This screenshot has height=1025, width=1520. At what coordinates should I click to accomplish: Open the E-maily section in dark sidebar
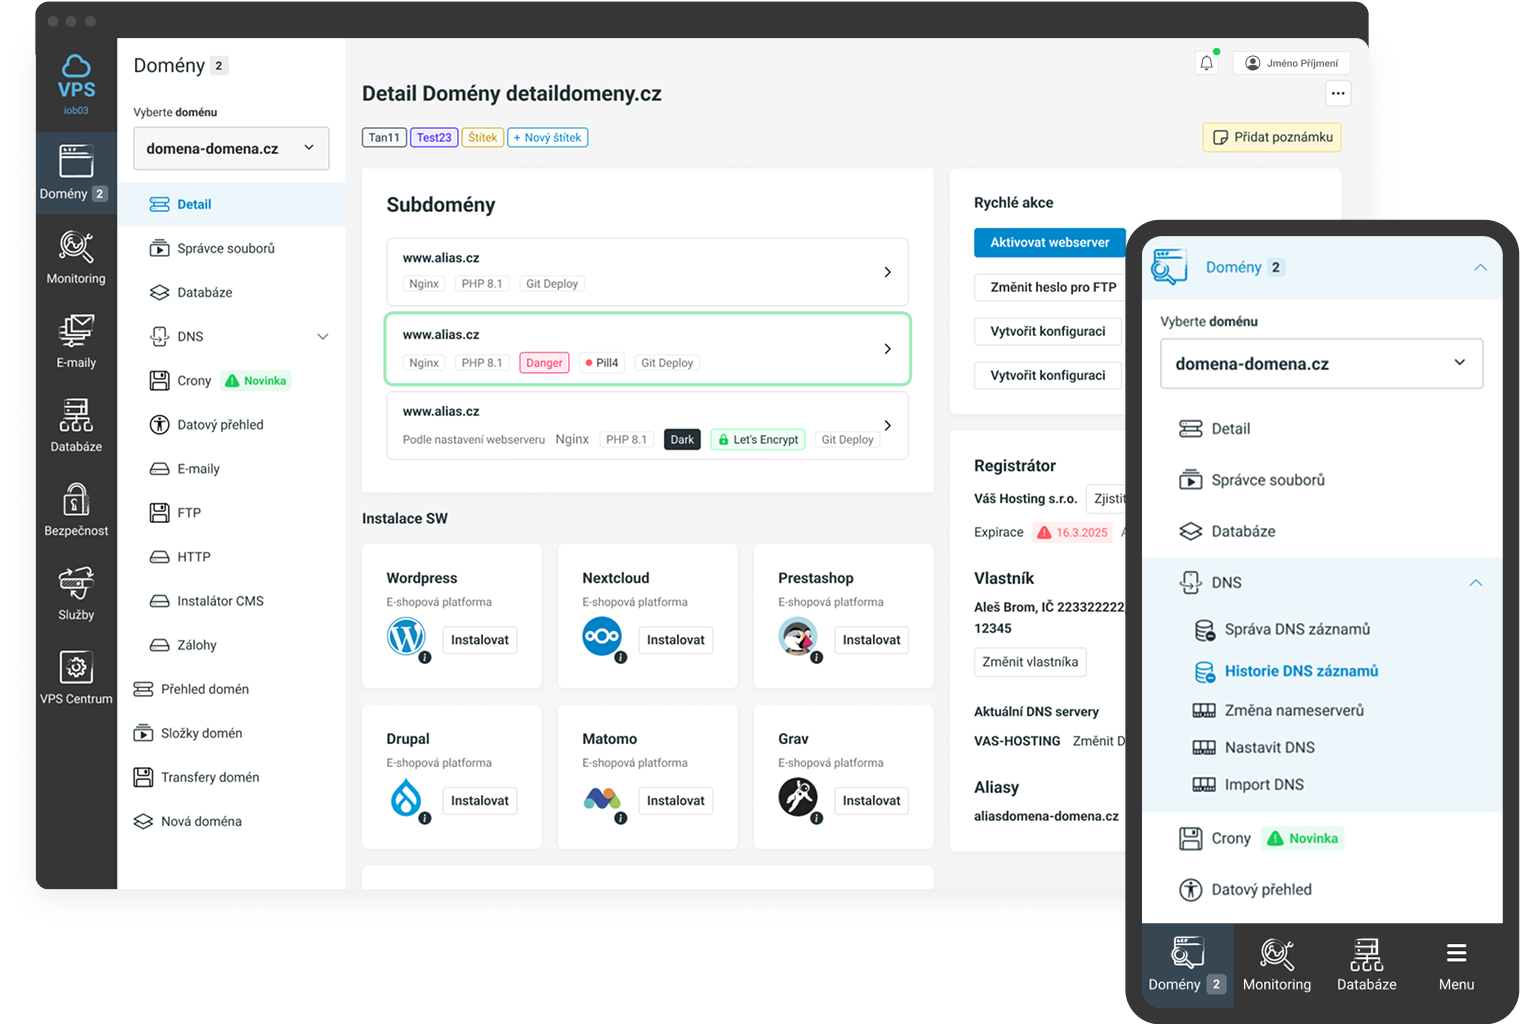[x=76, y=341]
